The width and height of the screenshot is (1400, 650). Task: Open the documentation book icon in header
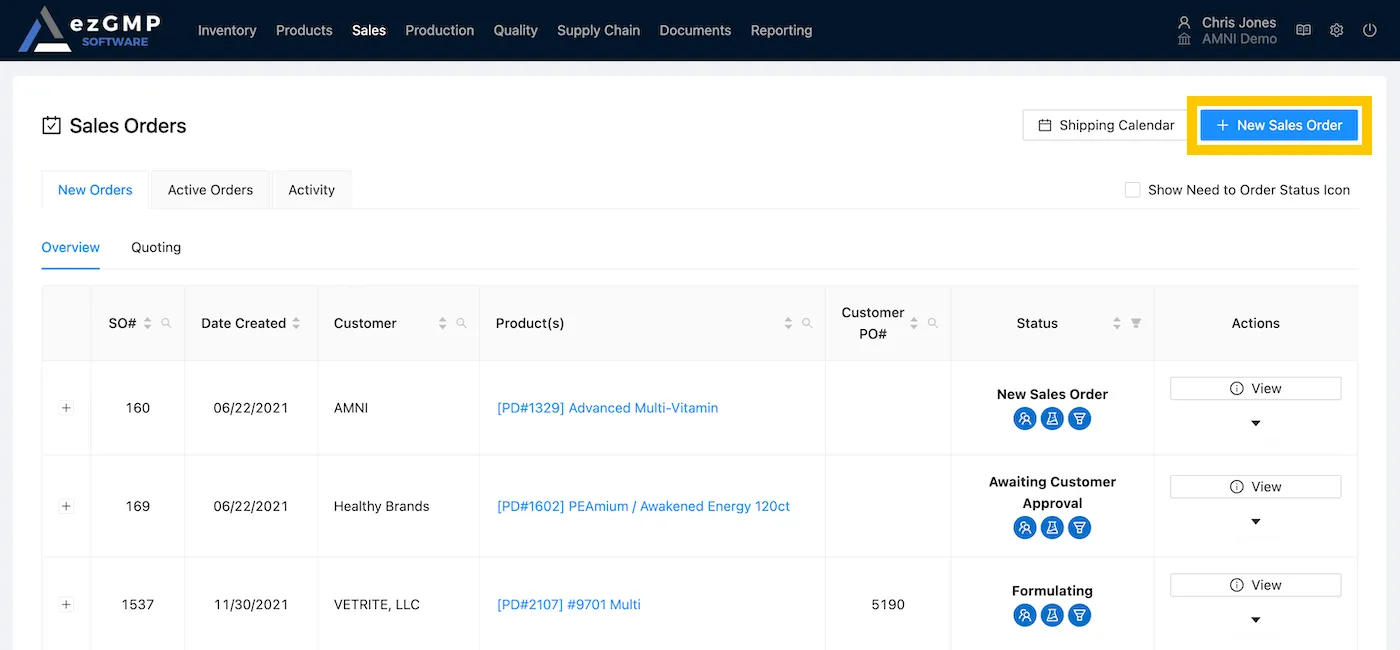tap(1303, 30)
